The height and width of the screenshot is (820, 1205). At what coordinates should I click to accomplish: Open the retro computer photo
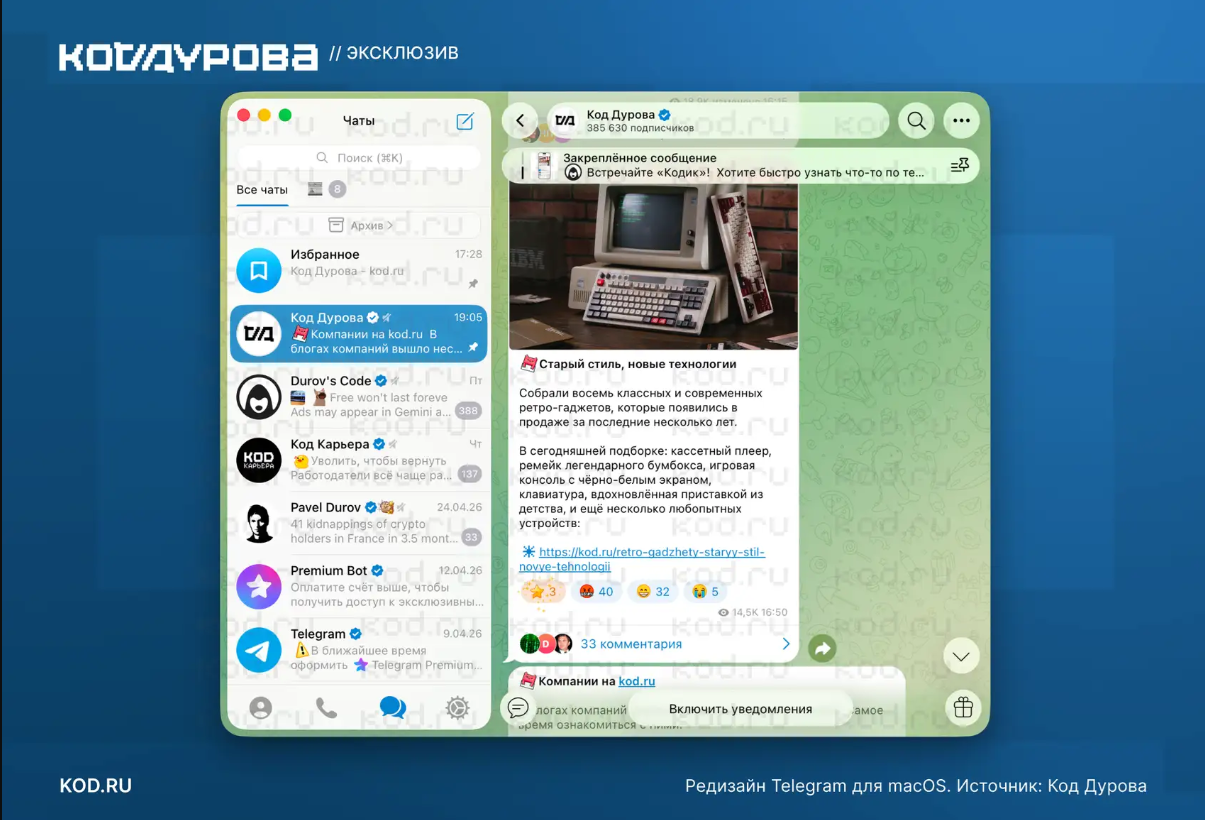click(x=653, y=265)
